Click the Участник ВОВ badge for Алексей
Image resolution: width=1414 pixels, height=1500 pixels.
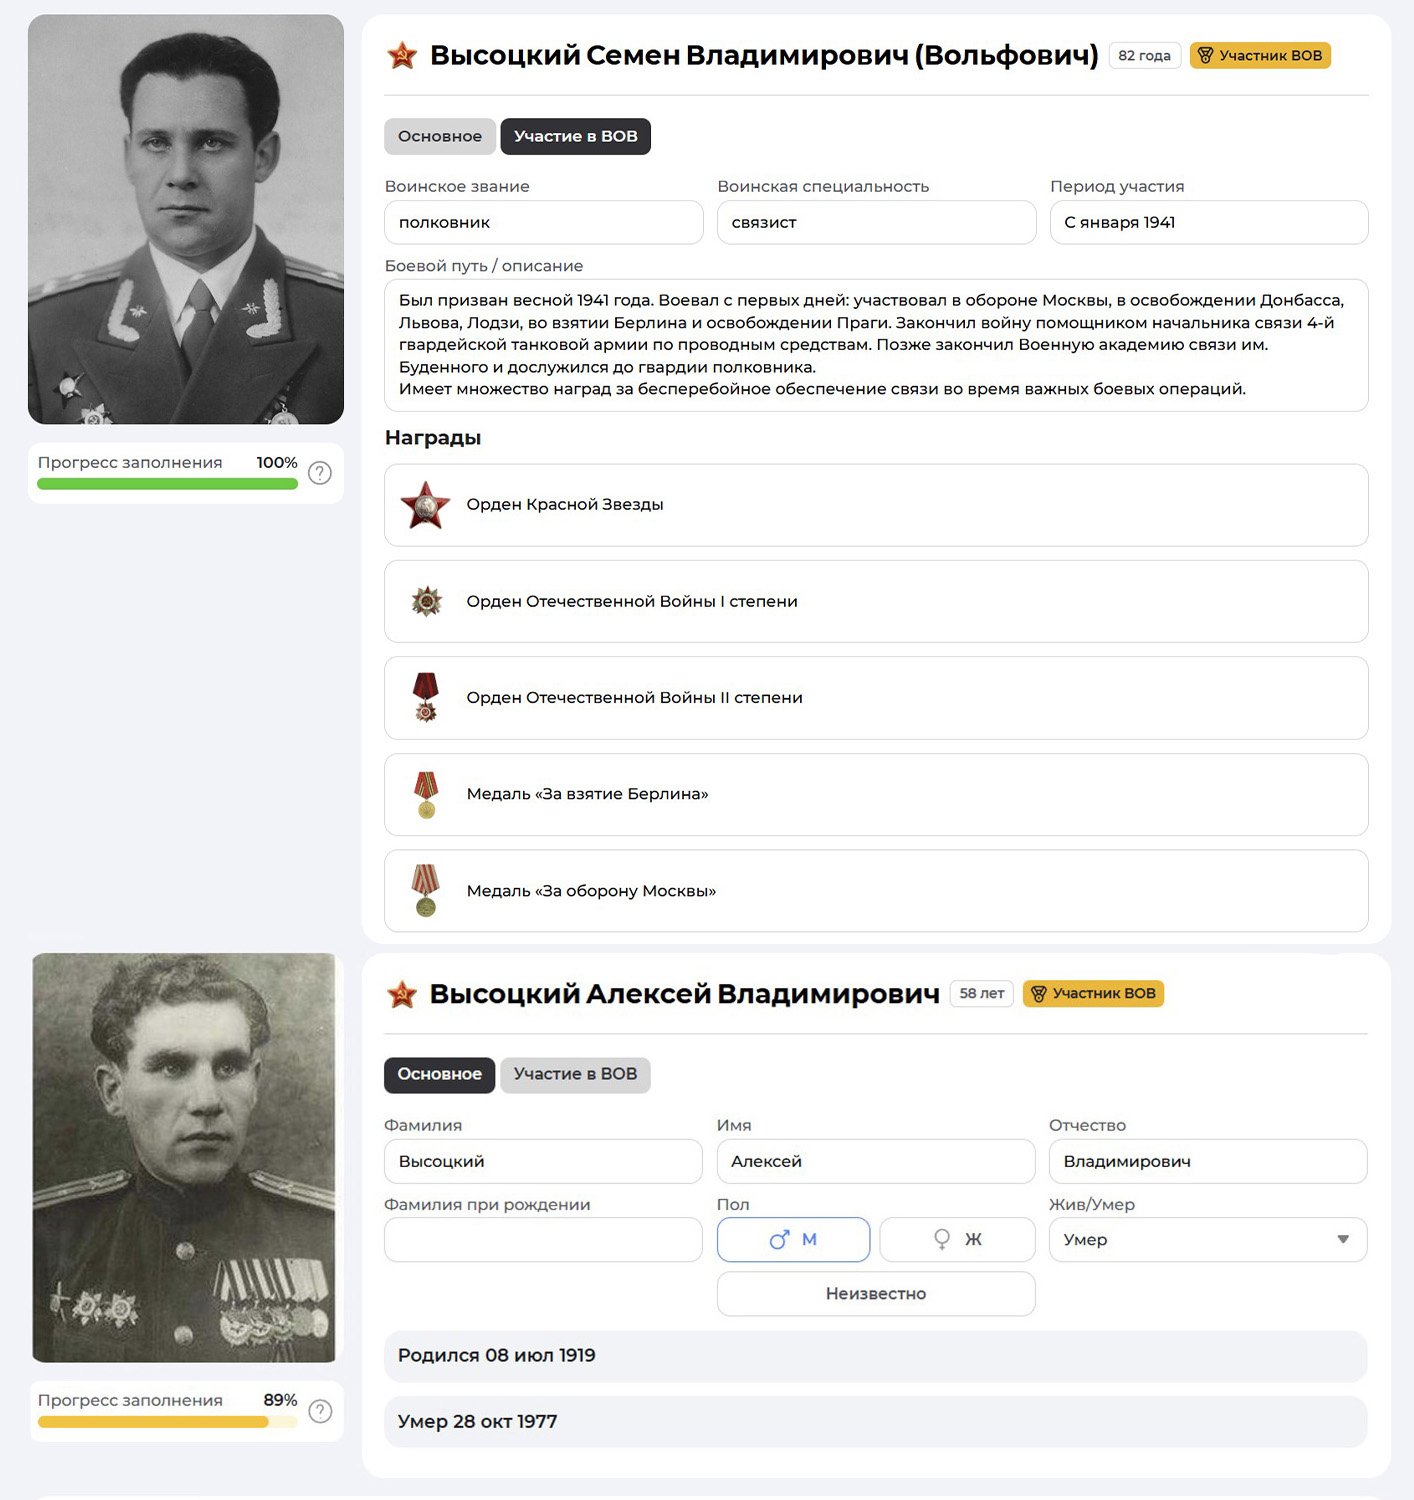point(1094,994)
